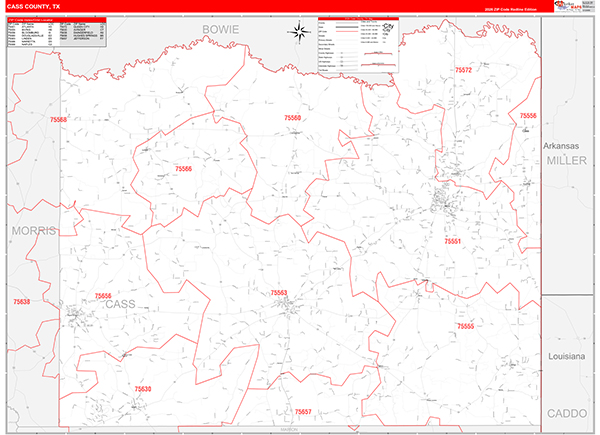Click the Market Maps logo
This screenshot has height=435, width=600.
pos(568,6)
